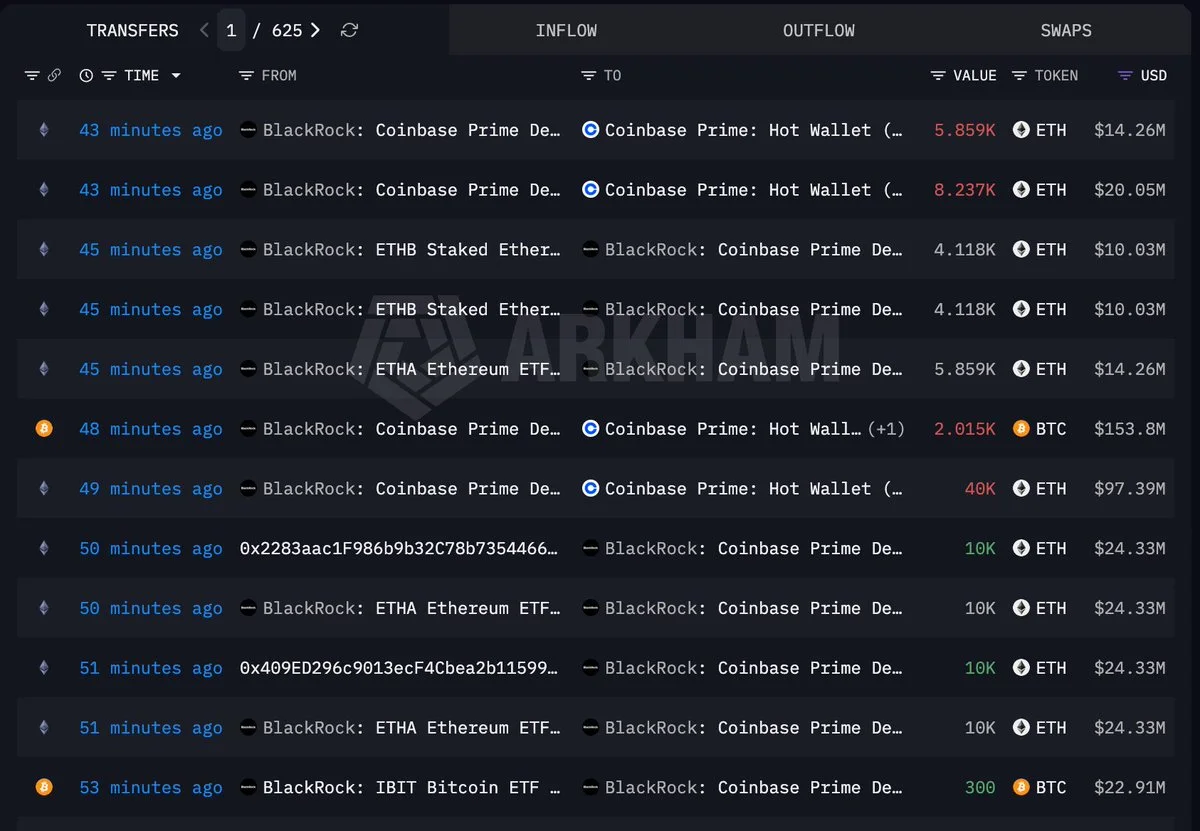This screenshot has width=1200, height=831.
Task: Switch to the OUTFLOW tab
Action: click(819, 30)
